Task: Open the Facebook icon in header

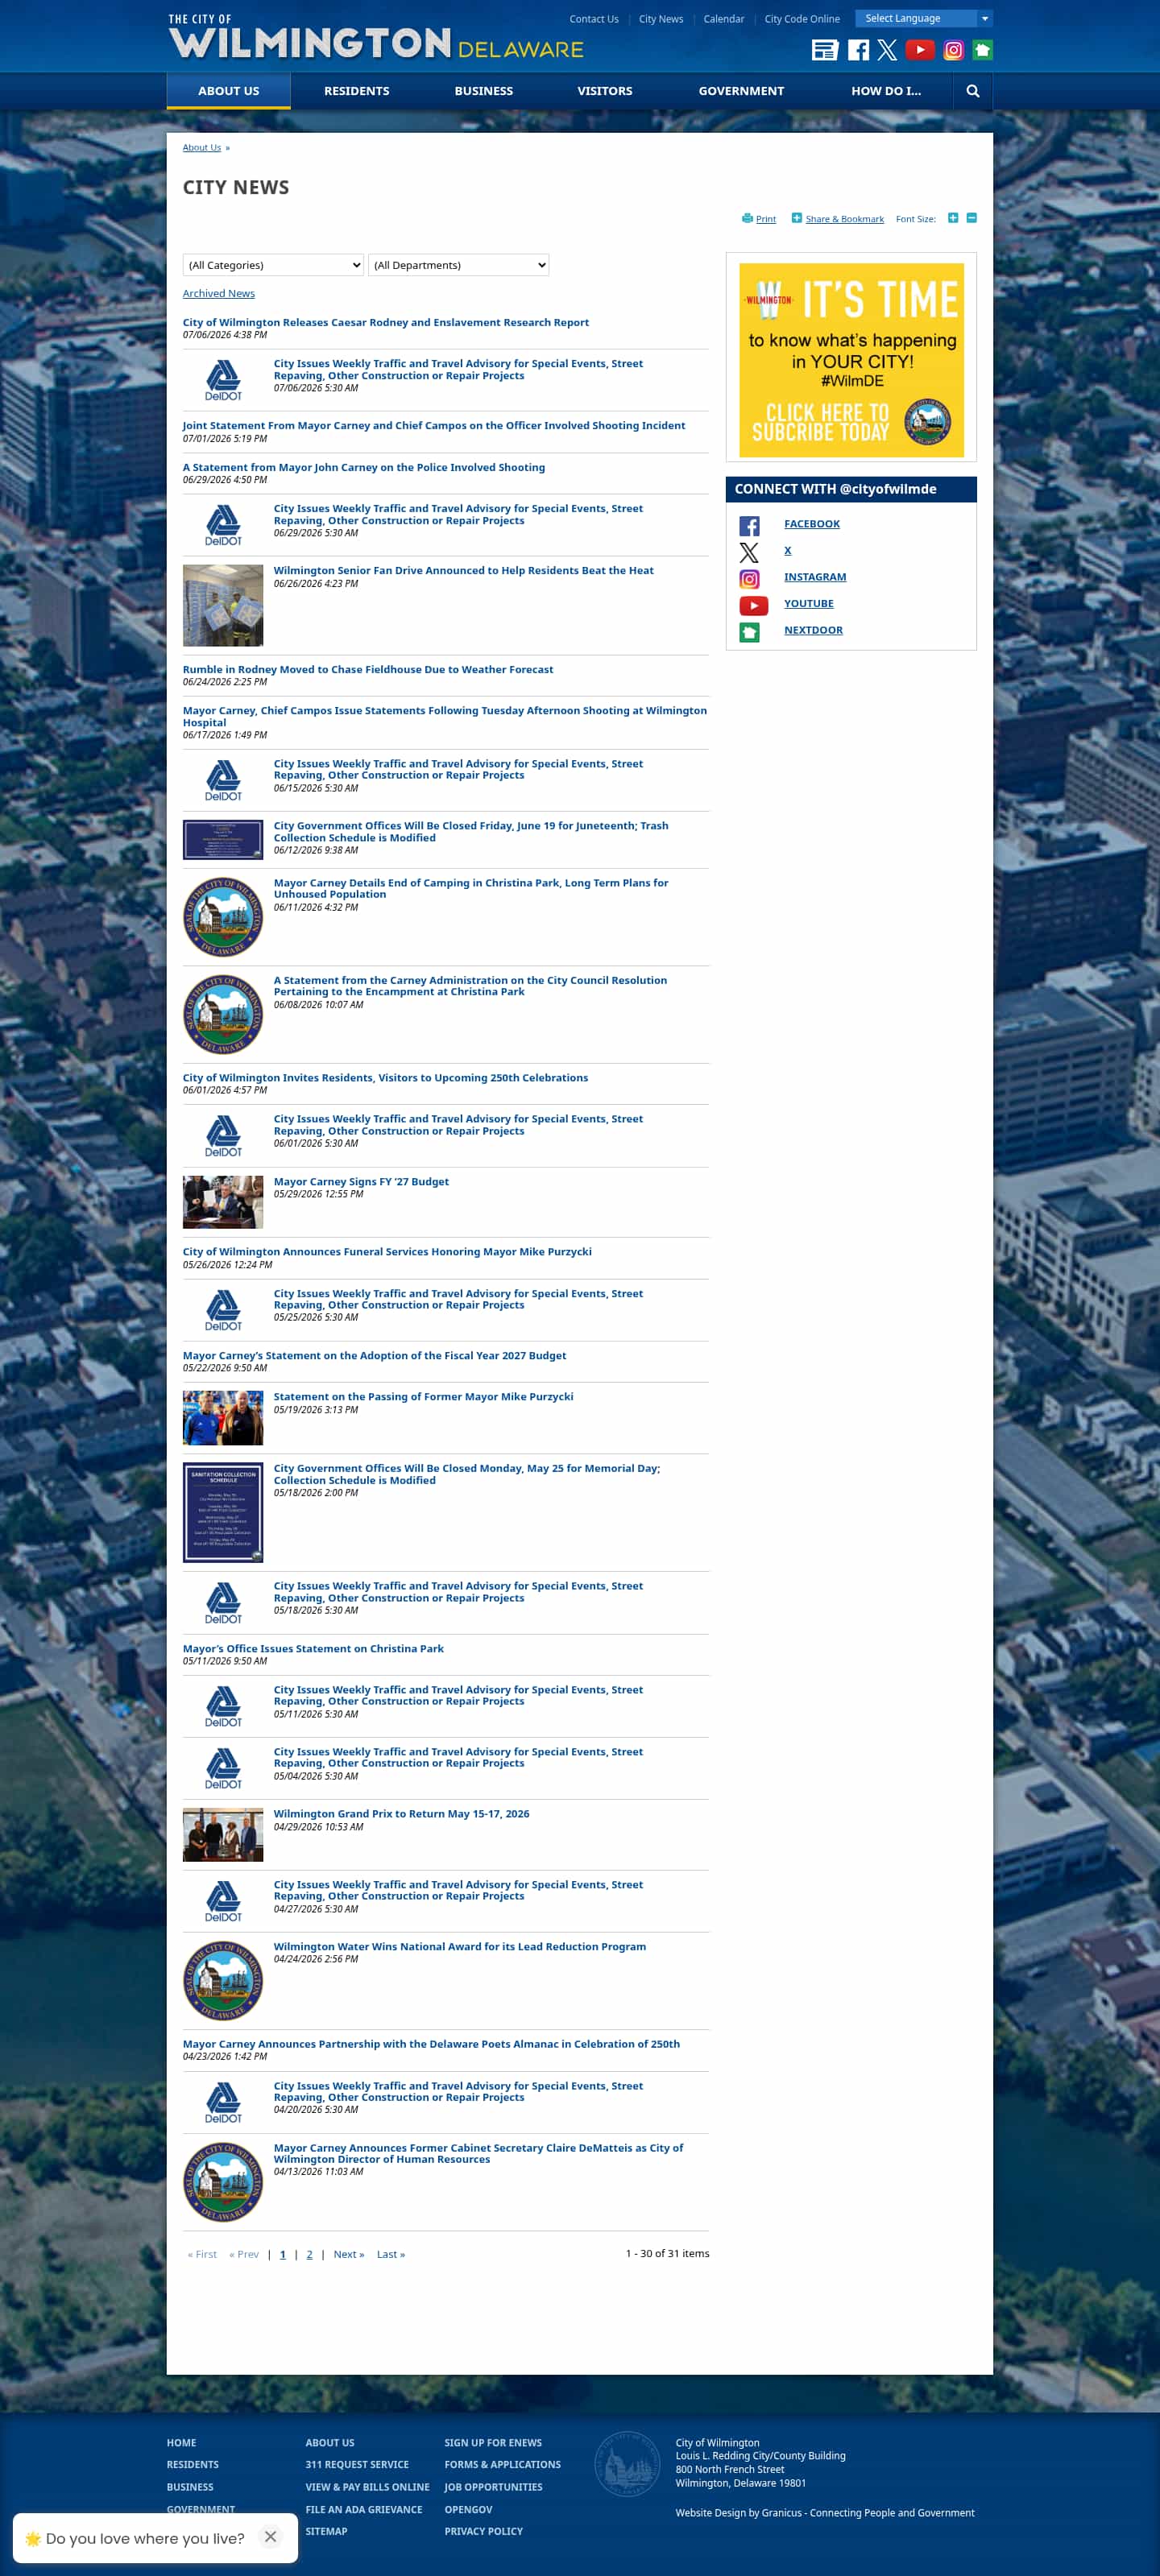Action: tap(858, 50)
